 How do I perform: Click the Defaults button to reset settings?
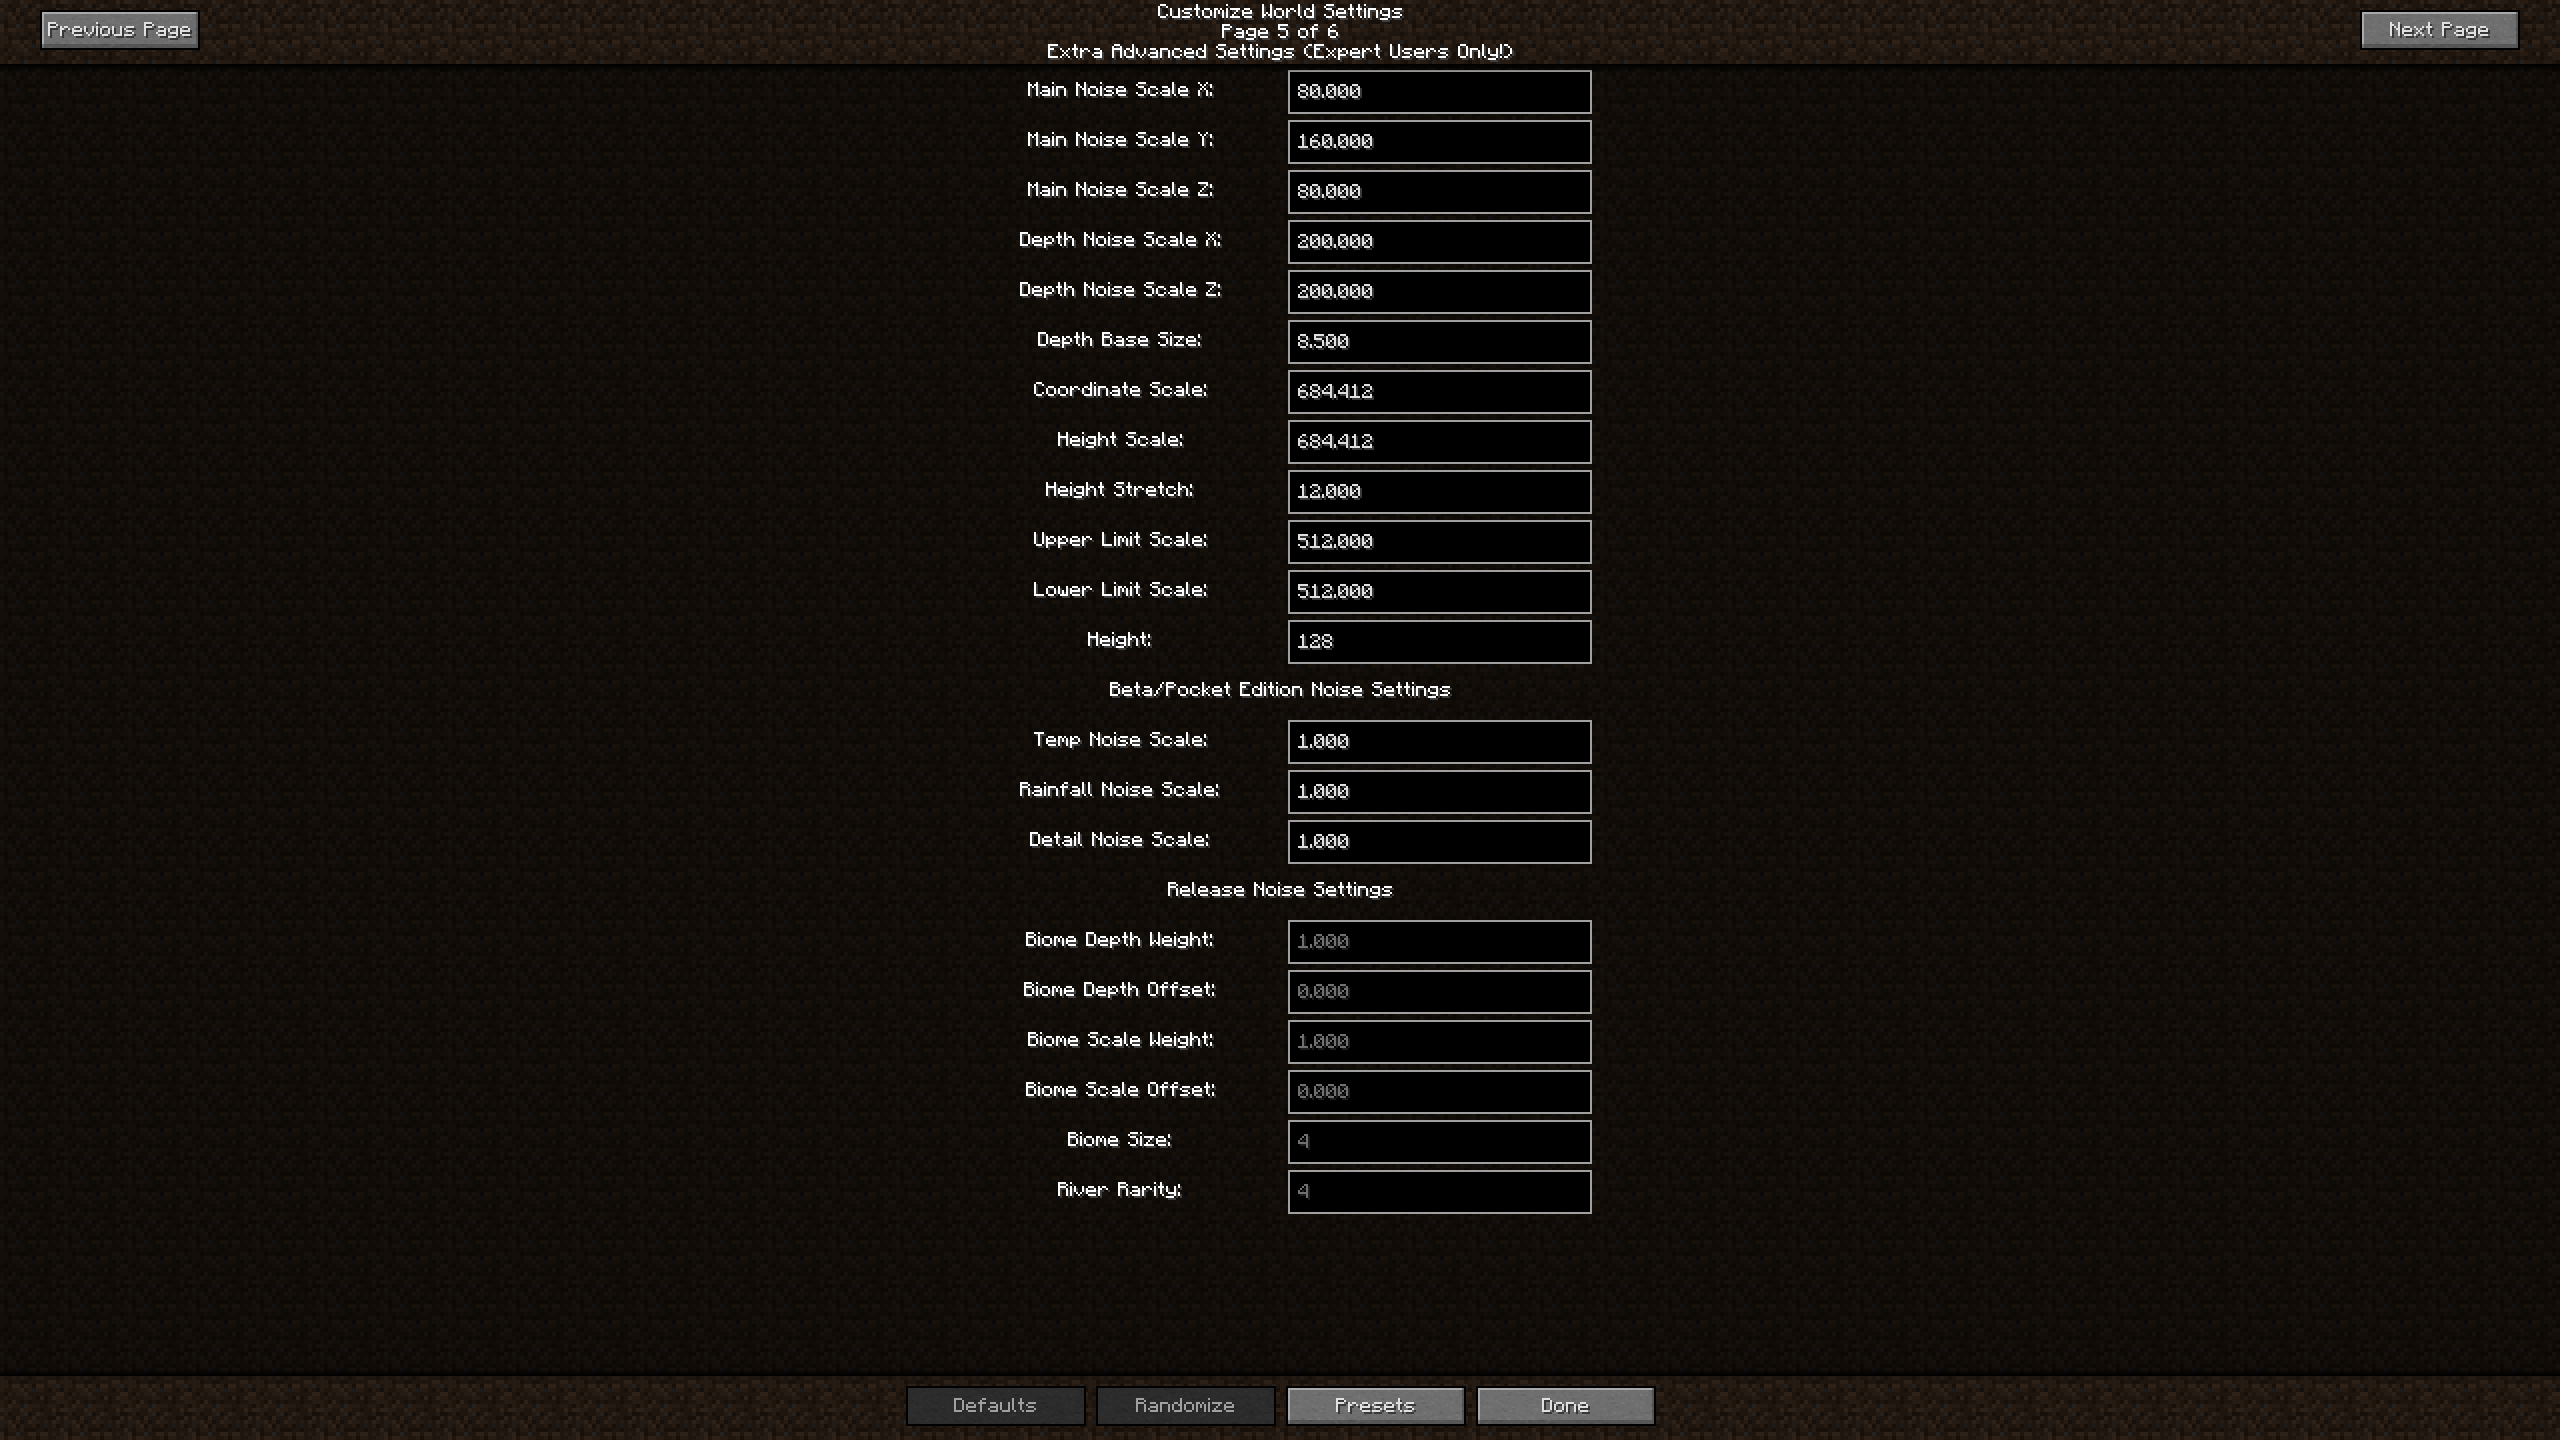tap(993, 1405)
